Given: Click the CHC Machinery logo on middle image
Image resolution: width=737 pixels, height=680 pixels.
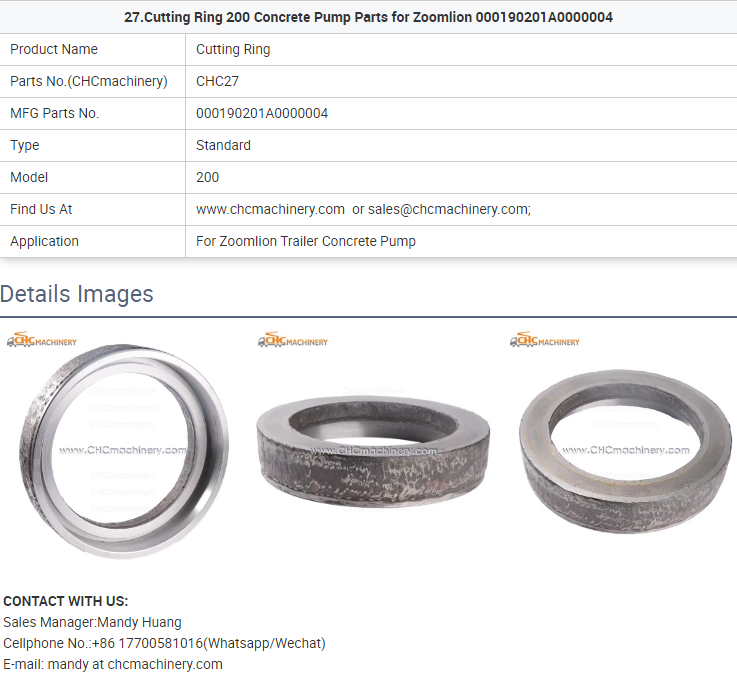Looking at the screenshot, I should coord(293,339).
